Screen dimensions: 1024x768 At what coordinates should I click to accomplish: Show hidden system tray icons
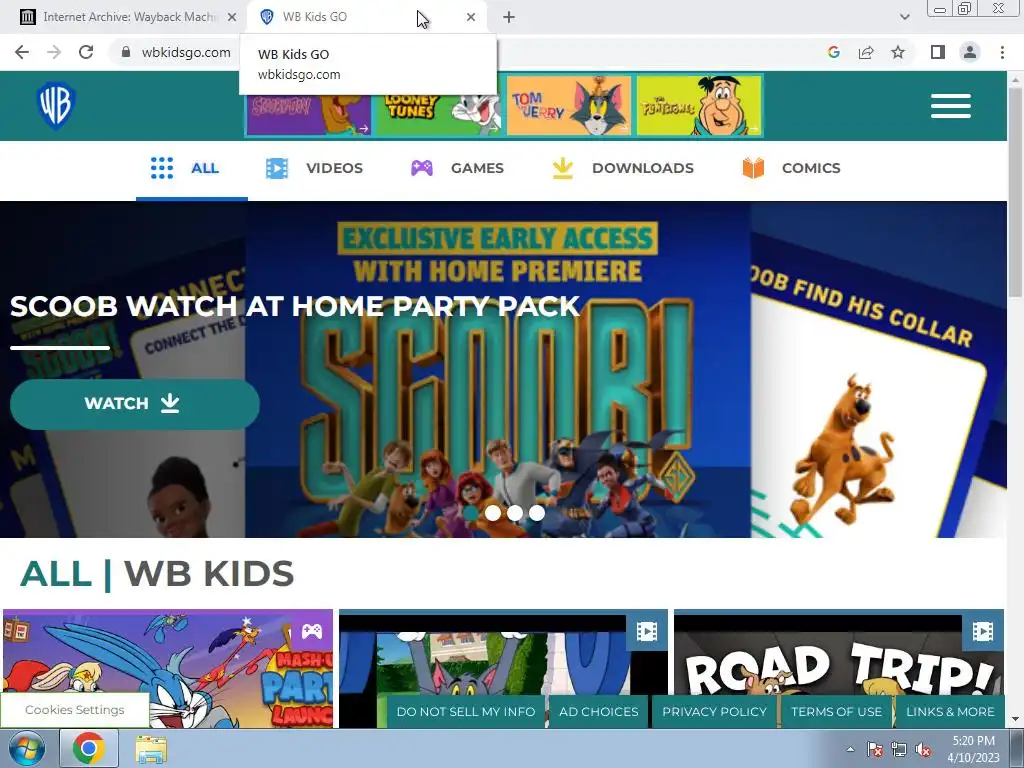pos(850,749)
